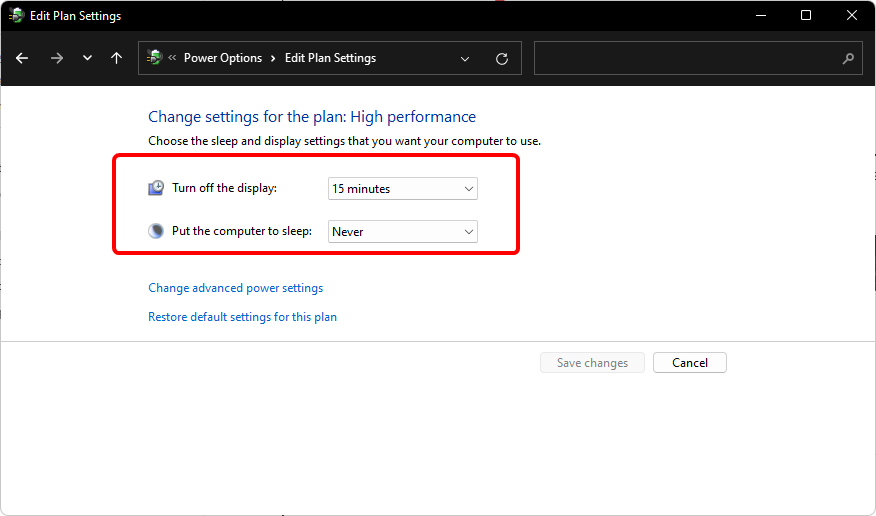This screenshot has height=516, width=876.
Task: Focus the Control Panel search box
Action: [698, 58]
